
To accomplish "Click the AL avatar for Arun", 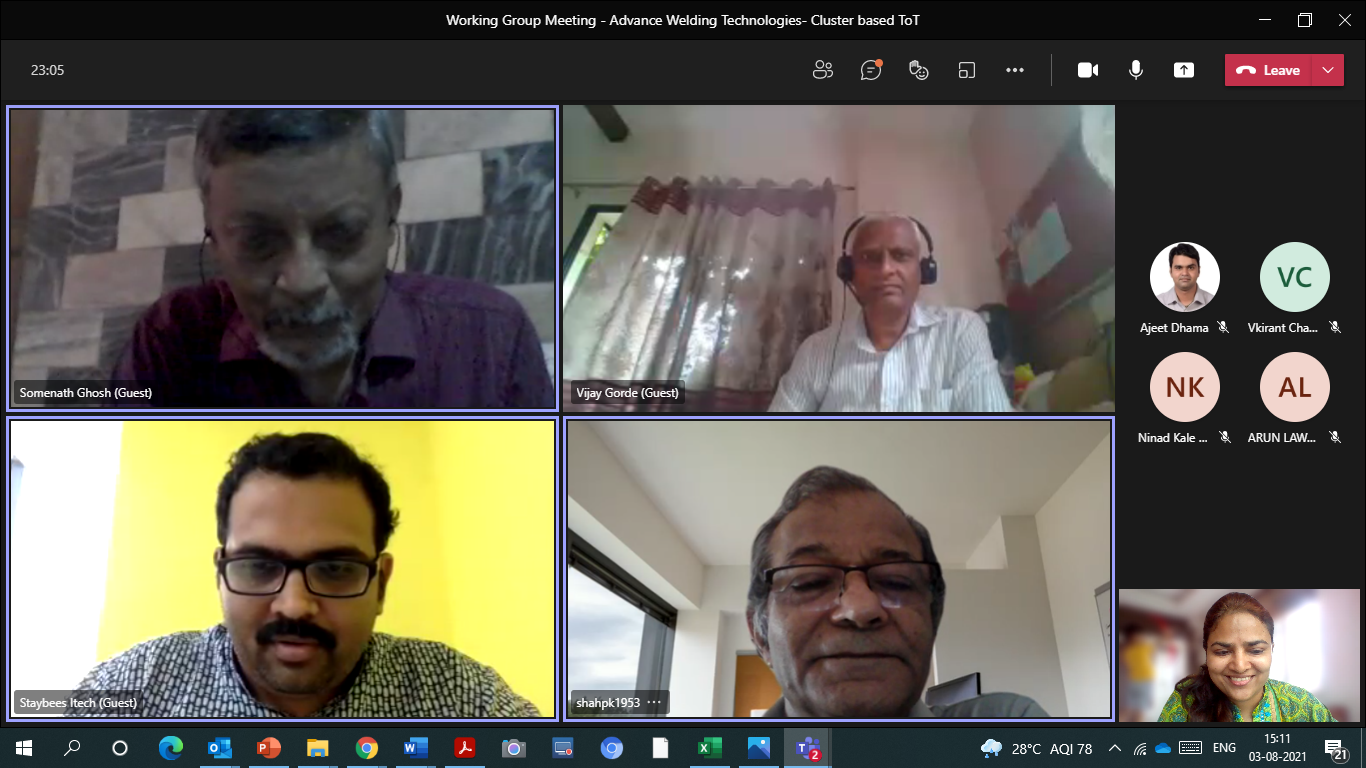I will 1294,387.
